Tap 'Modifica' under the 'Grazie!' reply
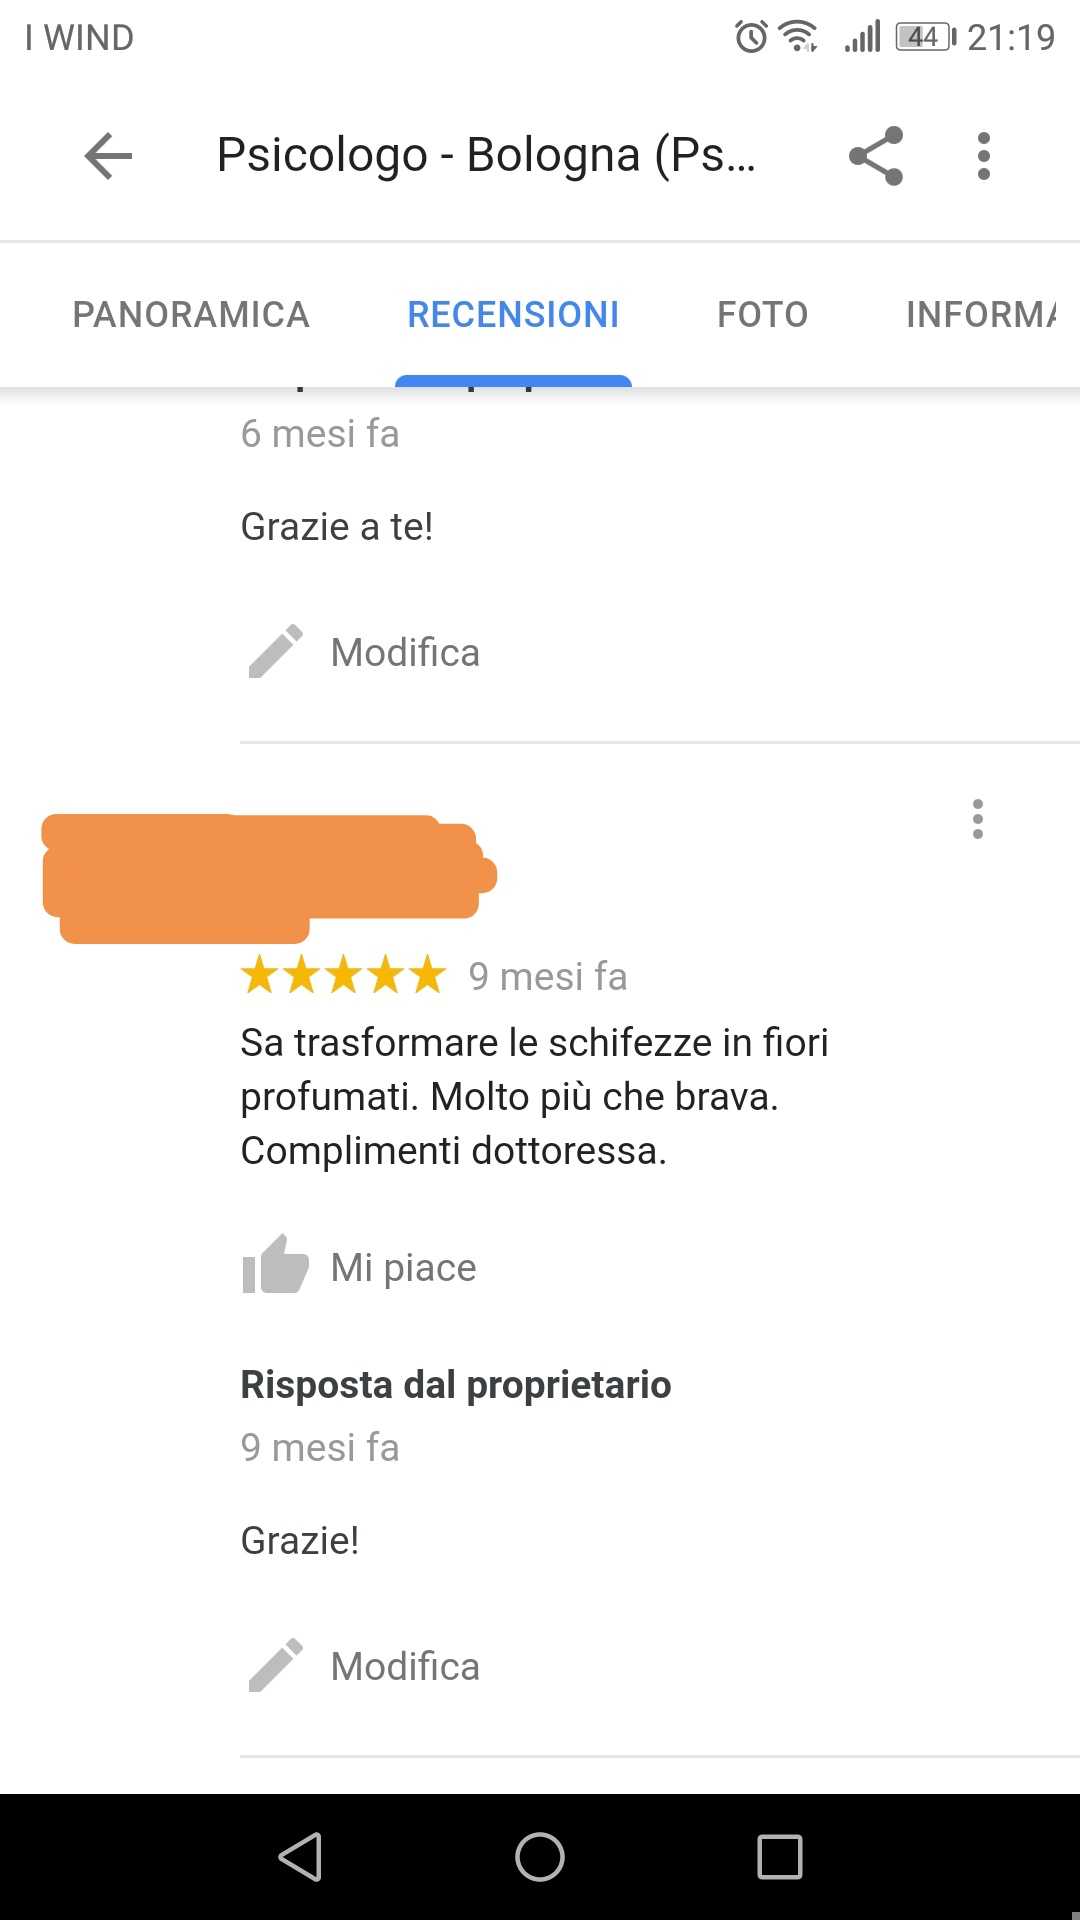Image resolution: width=1080 pixels, height=1920 pixels. 405,1667
